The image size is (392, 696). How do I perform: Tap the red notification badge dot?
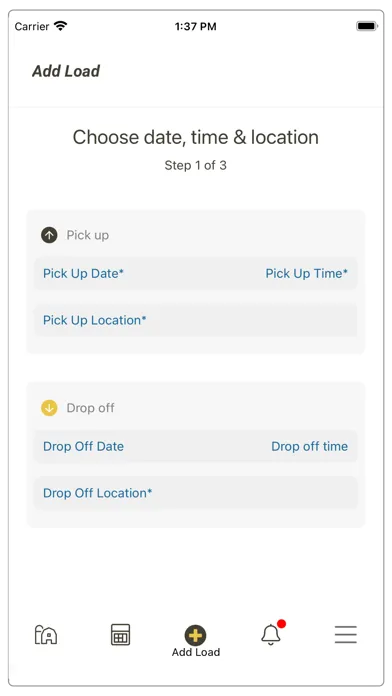[281, 624]
